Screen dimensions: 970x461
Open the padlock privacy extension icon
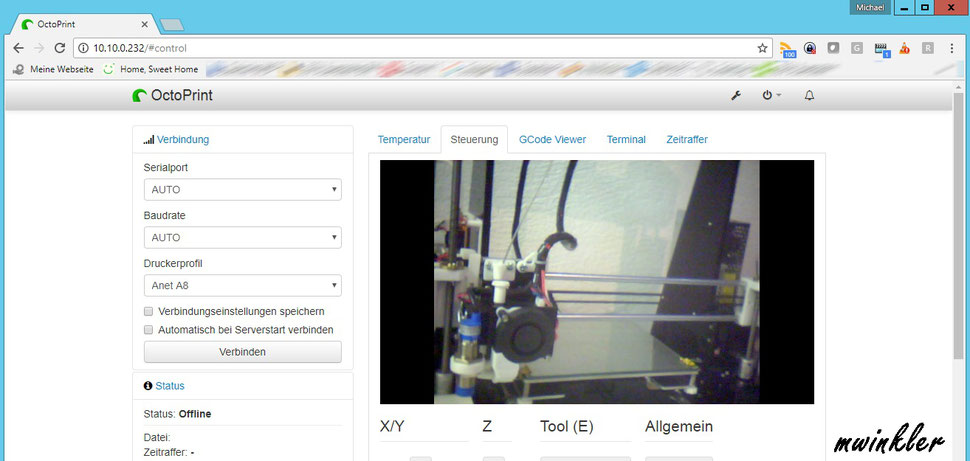click(810, 48)
